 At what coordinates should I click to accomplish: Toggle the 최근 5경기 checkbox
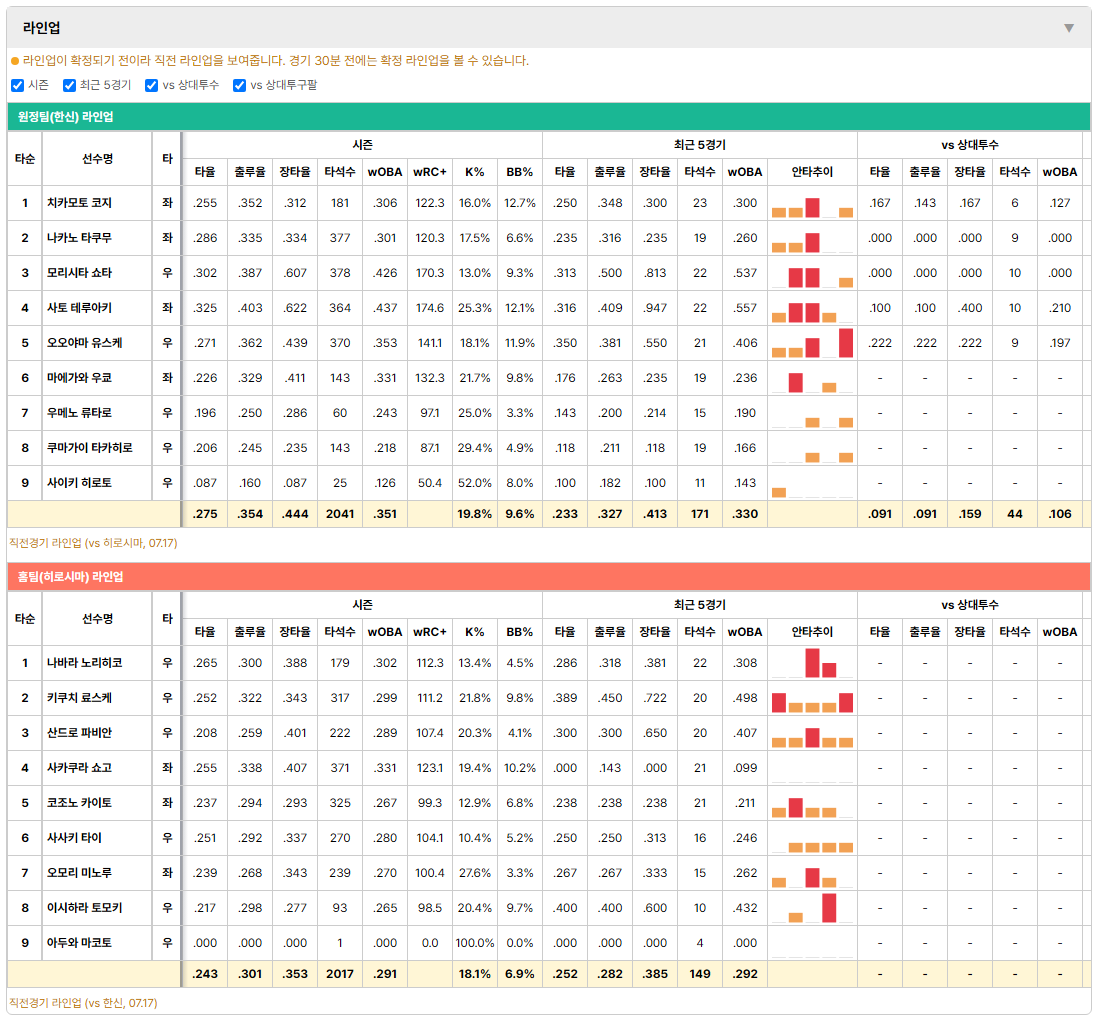pos(69,85)
